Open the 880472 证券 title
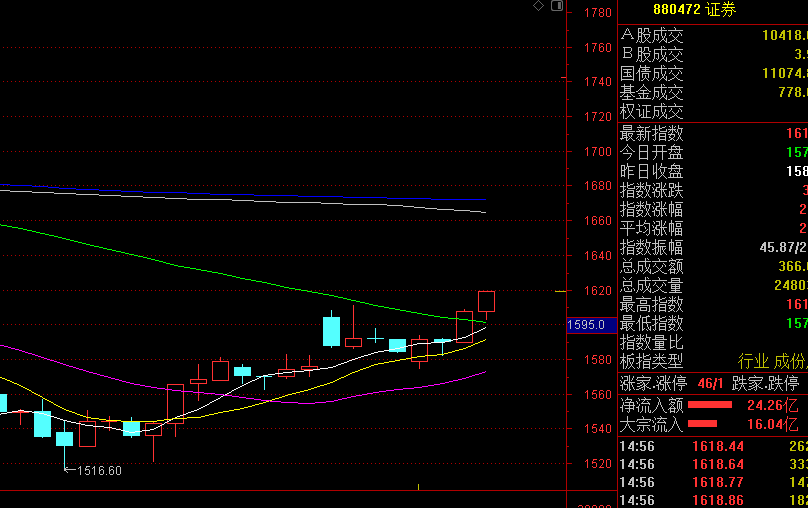The width and height of the screenshot is (808, 508). pyautogui.click(x=694, y=9)
